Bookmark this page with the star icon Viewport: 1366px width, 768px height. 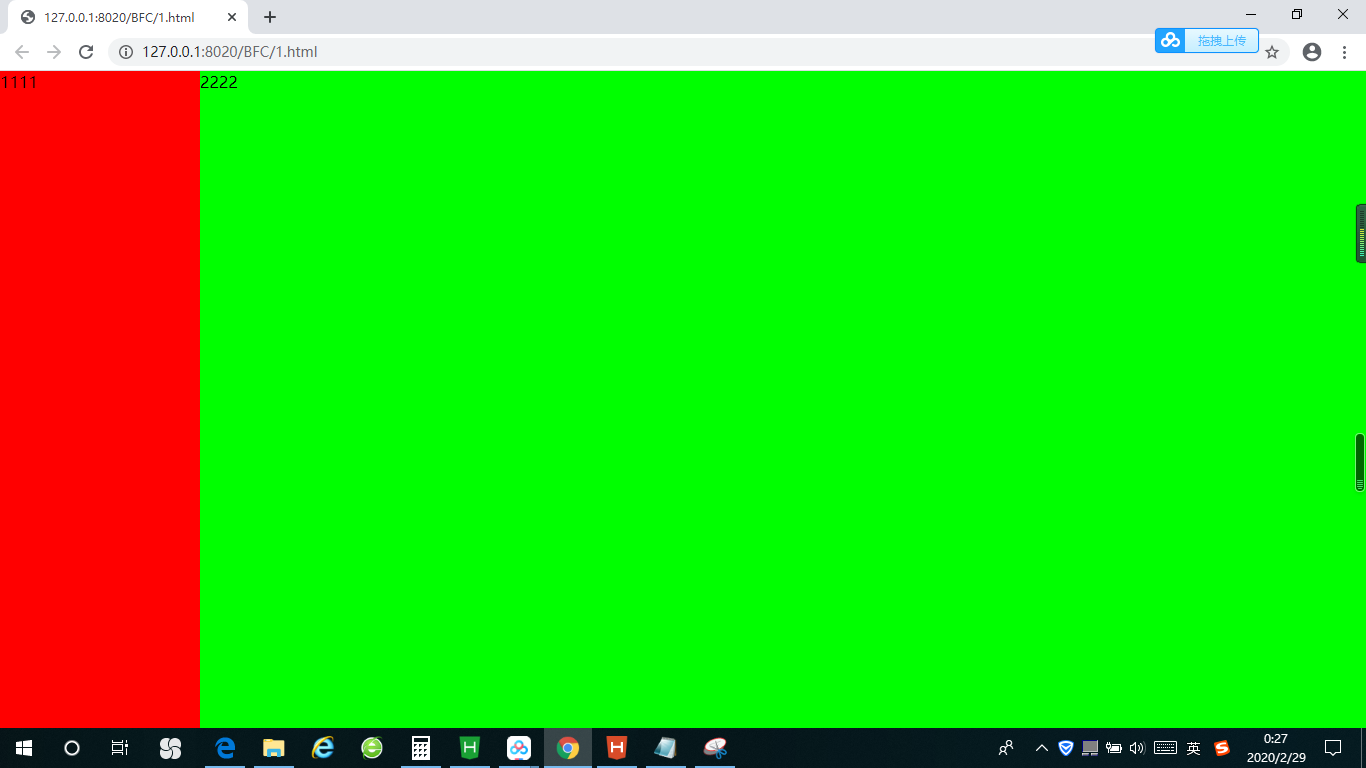click(x=1272, y=52)
